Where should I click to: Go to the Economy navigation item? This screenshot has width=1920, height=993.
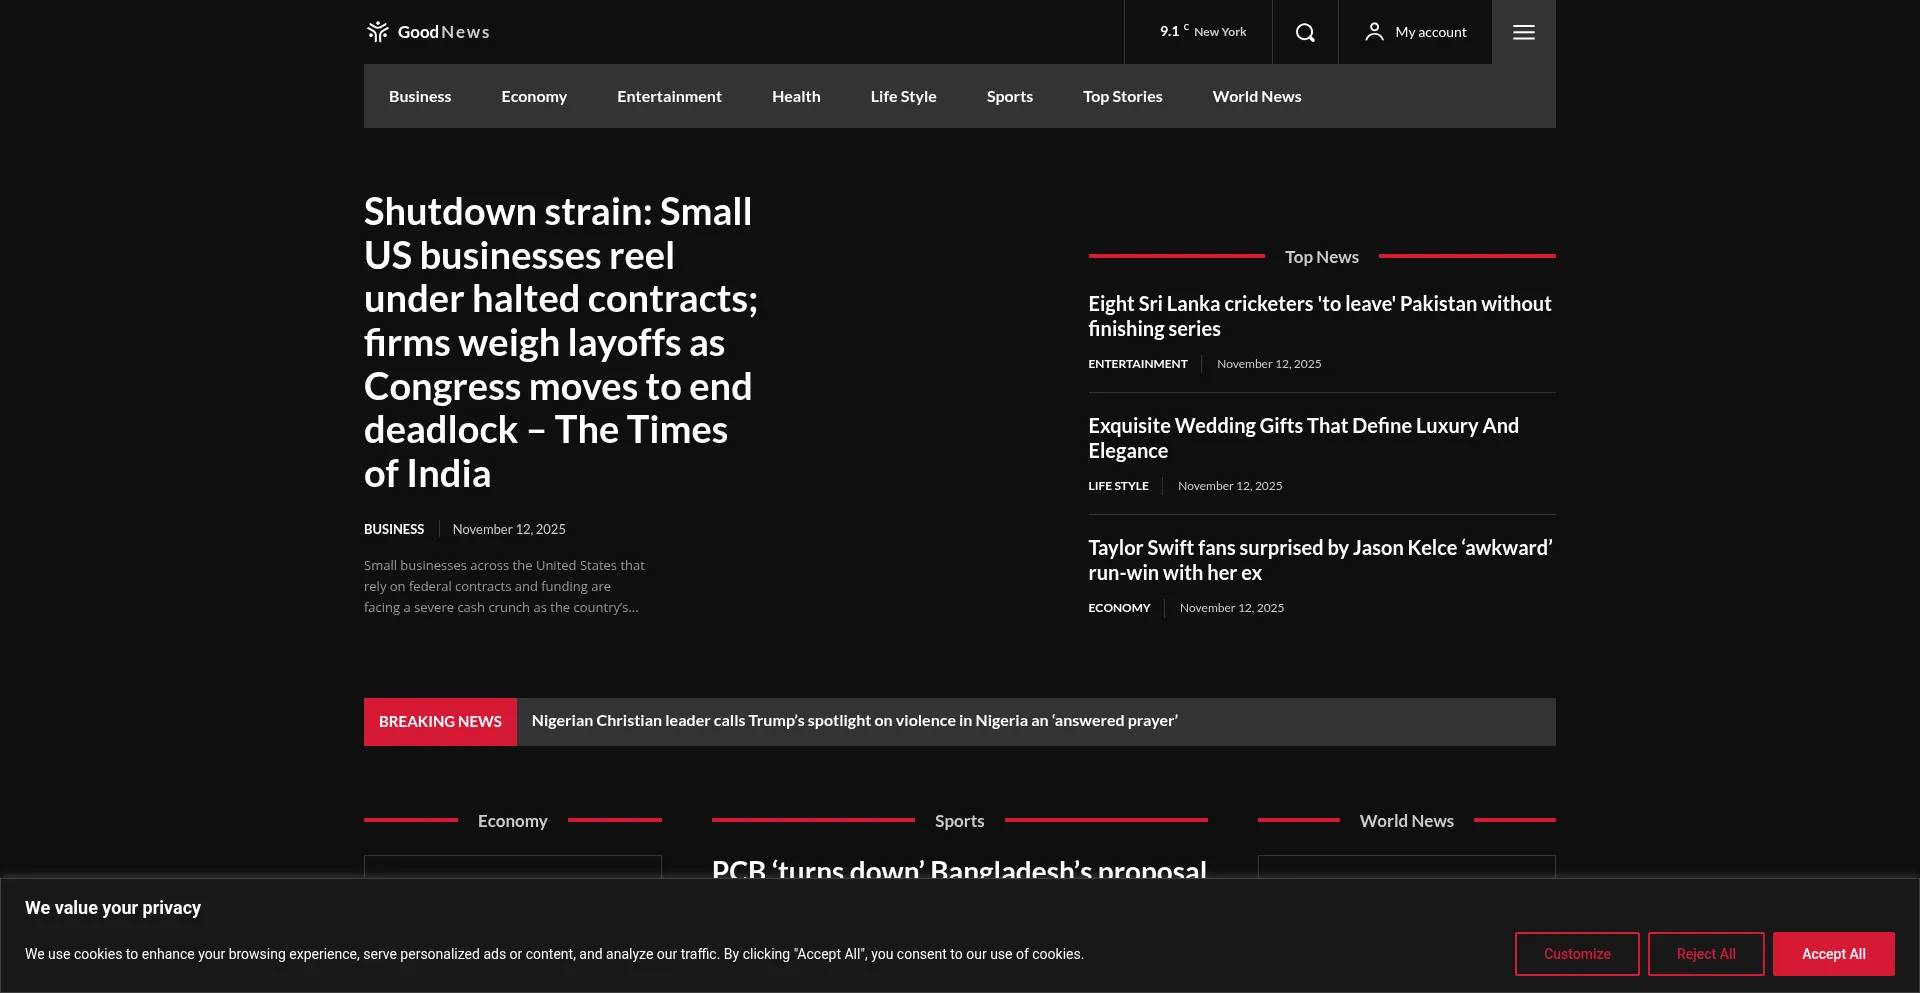click(534, 96)
